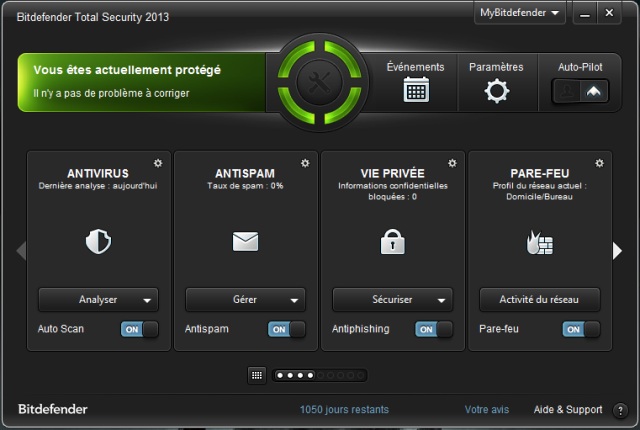The width and height of the screenshot is (640, 430).
Task: Click the VIE PRIVÉE module title
Action: 393,173
